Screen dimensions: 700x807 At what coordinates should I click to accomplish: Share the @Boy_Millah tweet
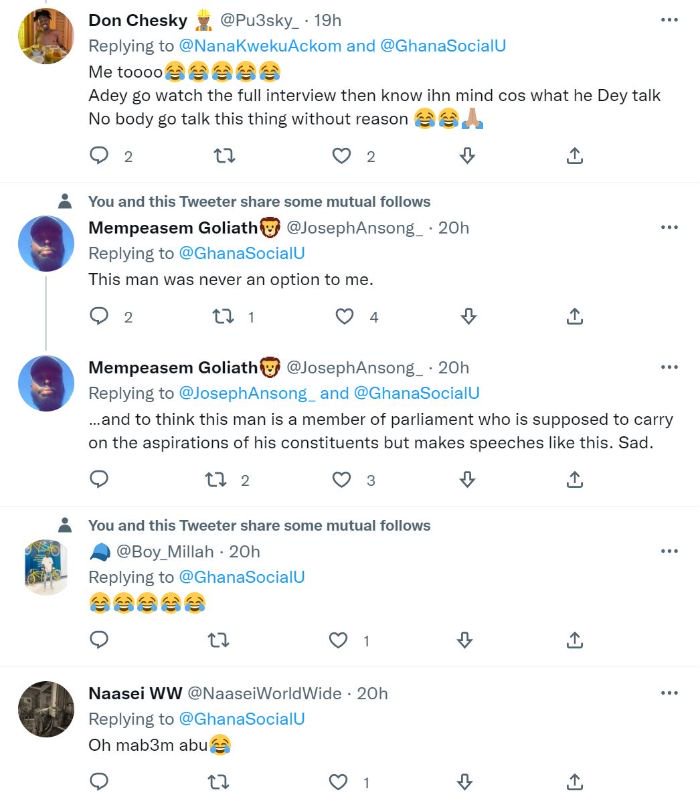[x=575, y=639]
